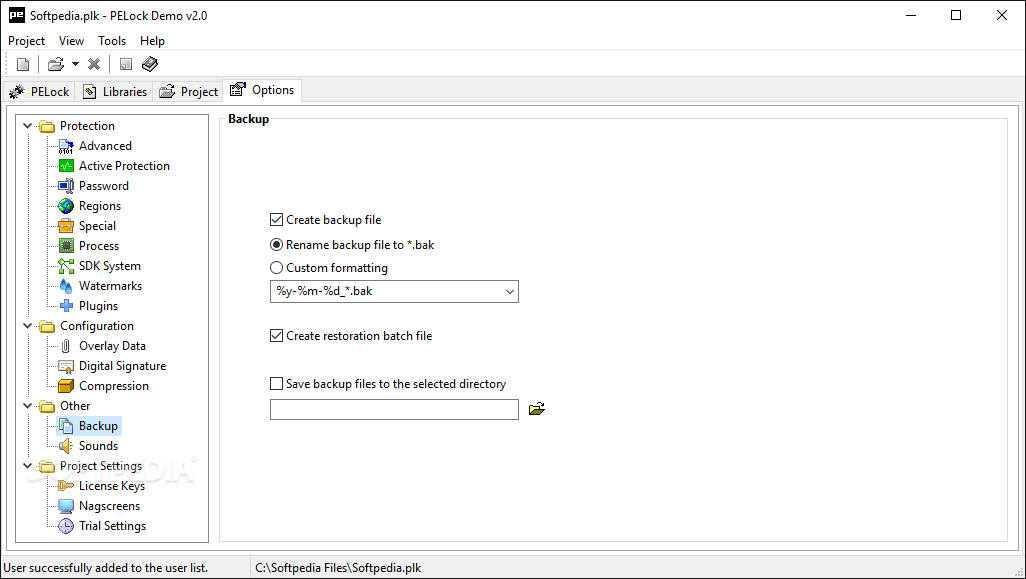The width and height of the screenshot is (1026, 579).
Task: Click the License Keys key icon
Action: coord(66,486)
